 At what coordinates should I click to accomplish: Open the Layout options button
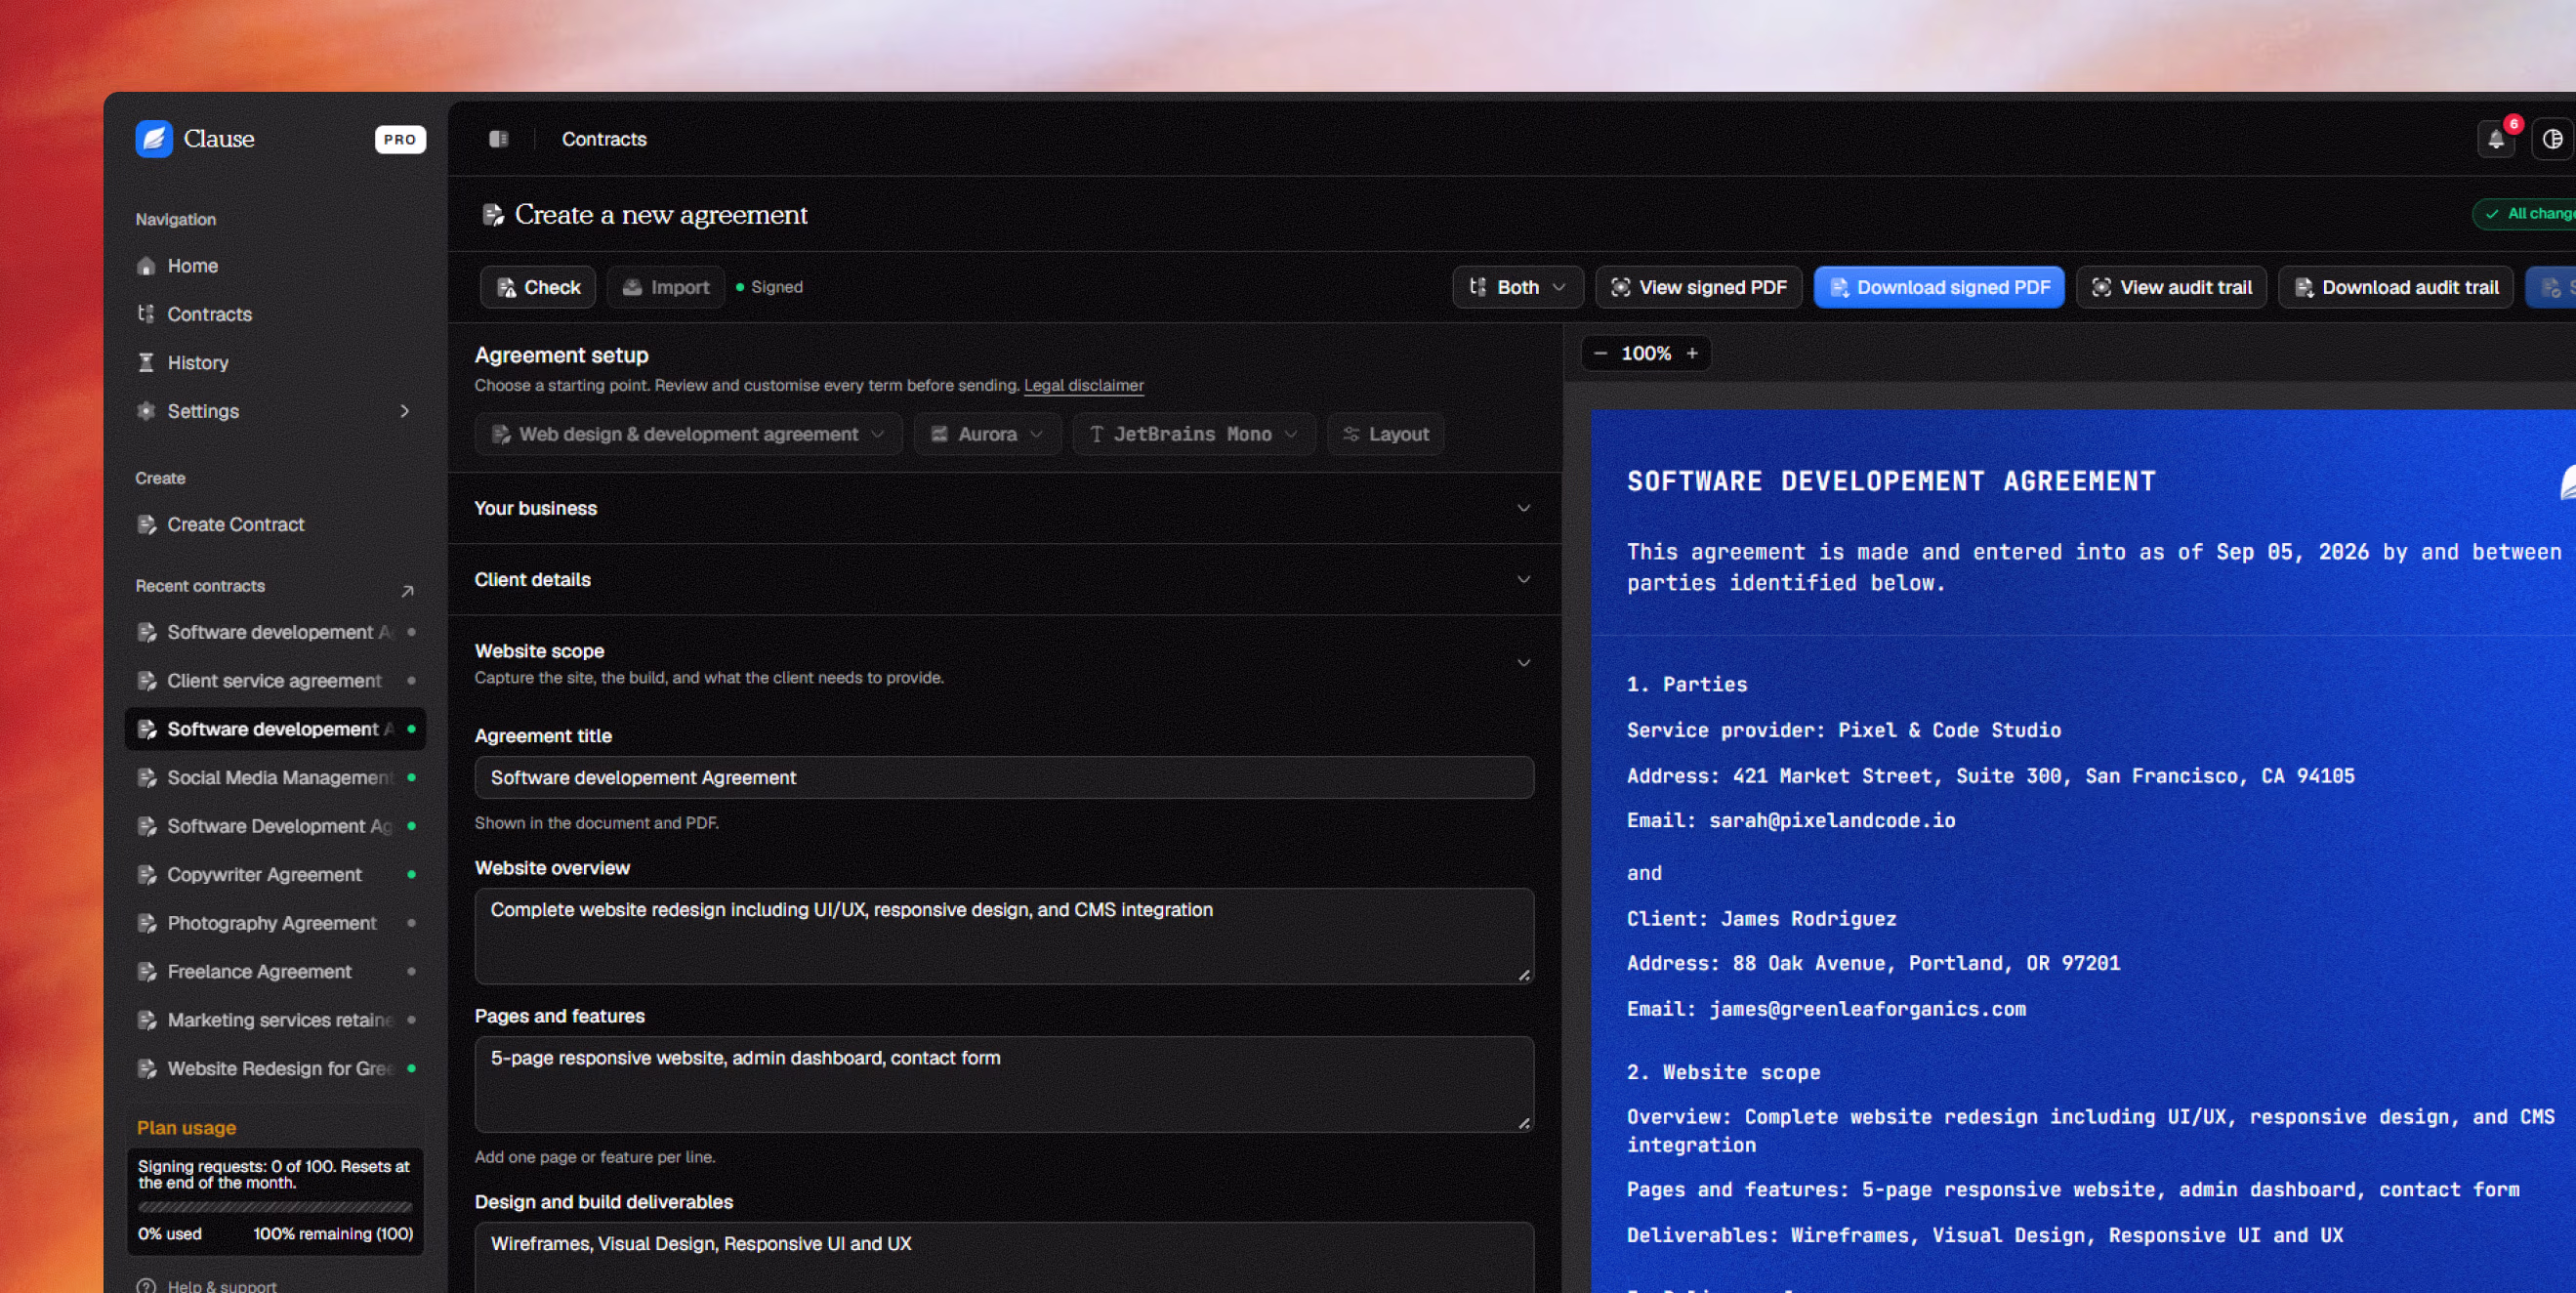click(x=1386, y=434)
